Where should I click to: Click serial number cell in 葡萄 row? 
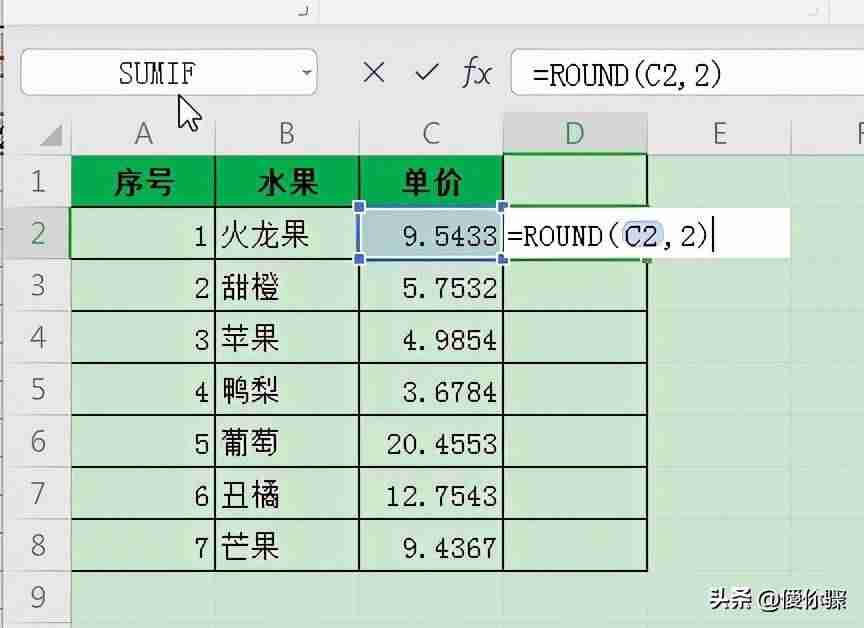[143, 441]
